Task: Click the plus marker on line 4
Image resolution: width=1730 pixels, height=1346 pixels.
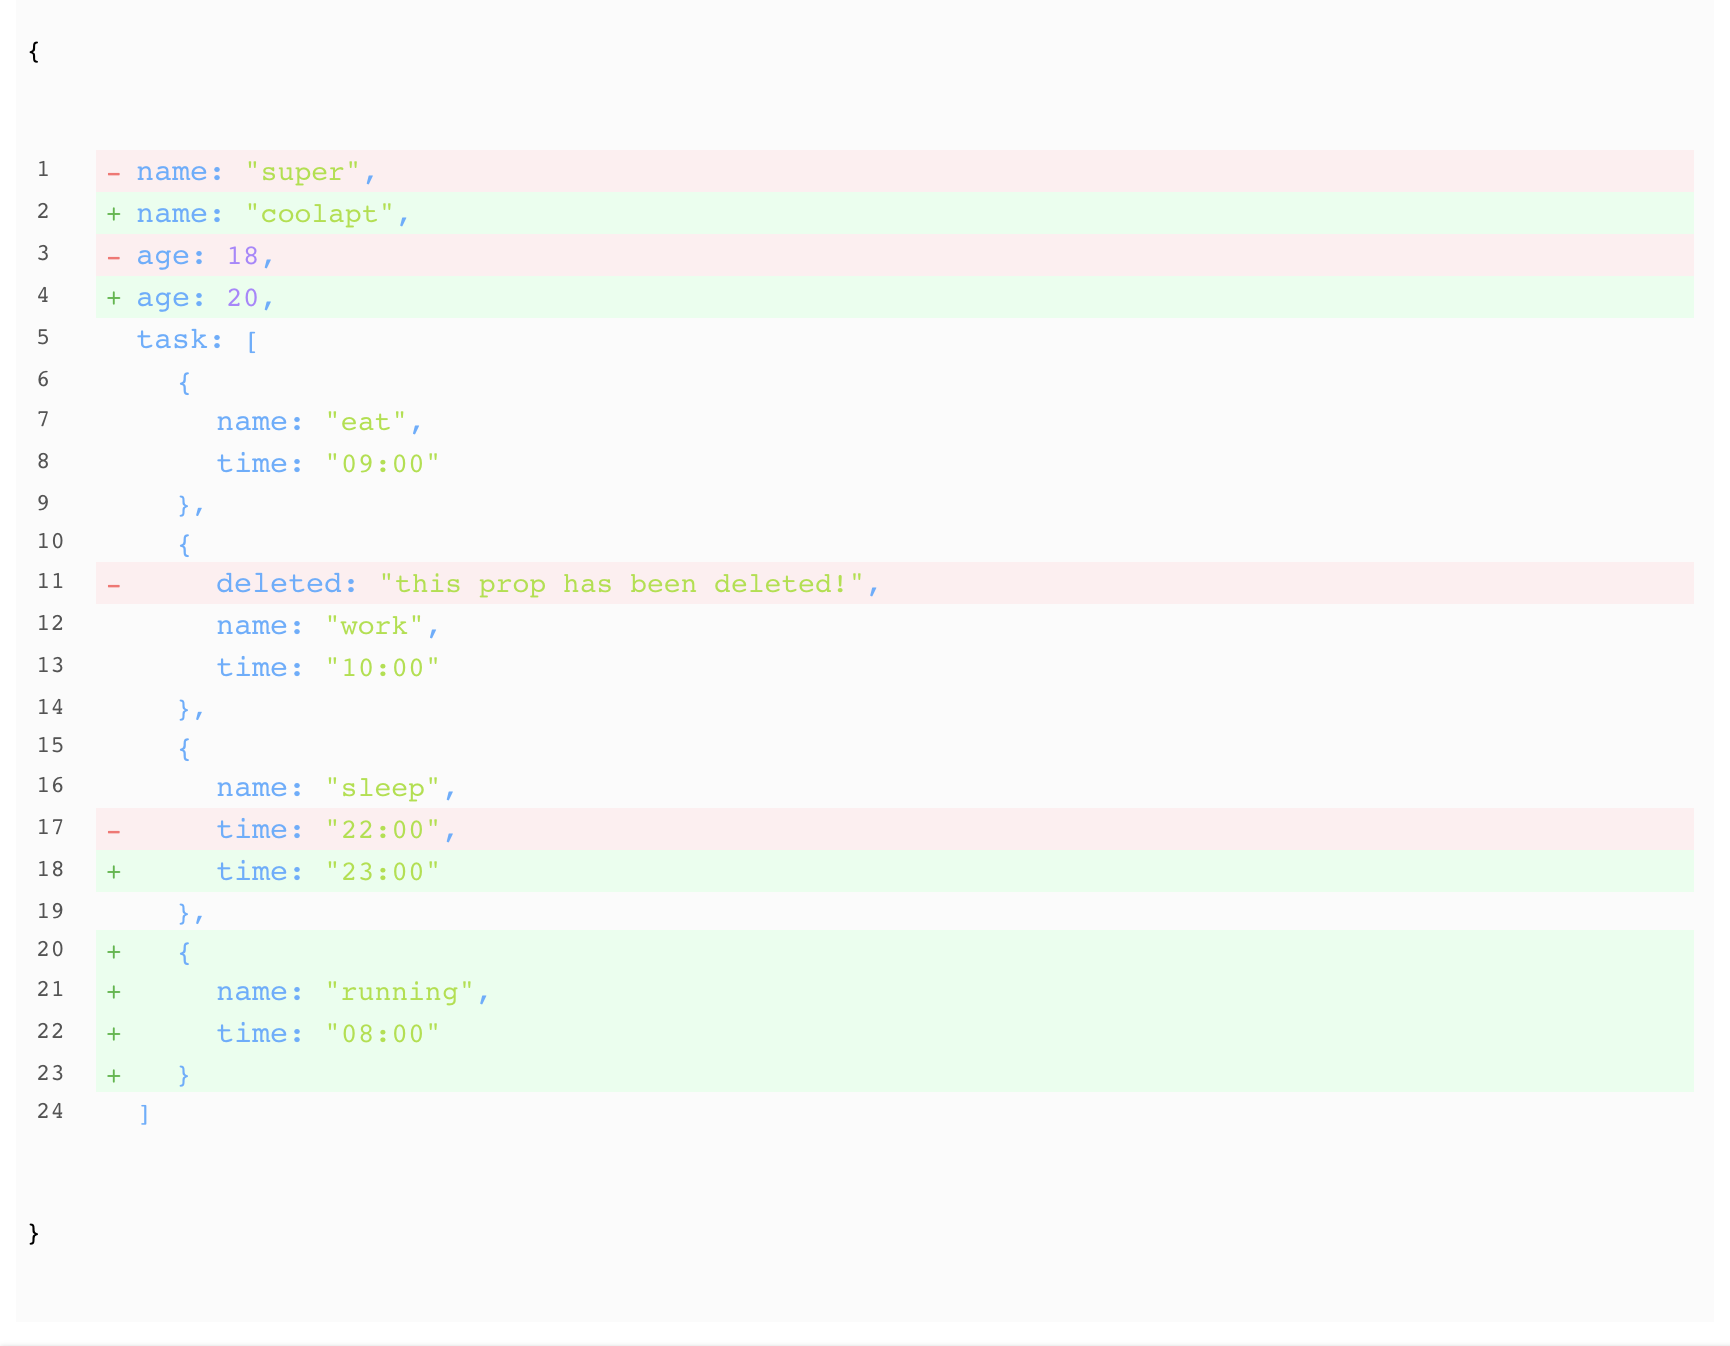Action: point(114,298)
